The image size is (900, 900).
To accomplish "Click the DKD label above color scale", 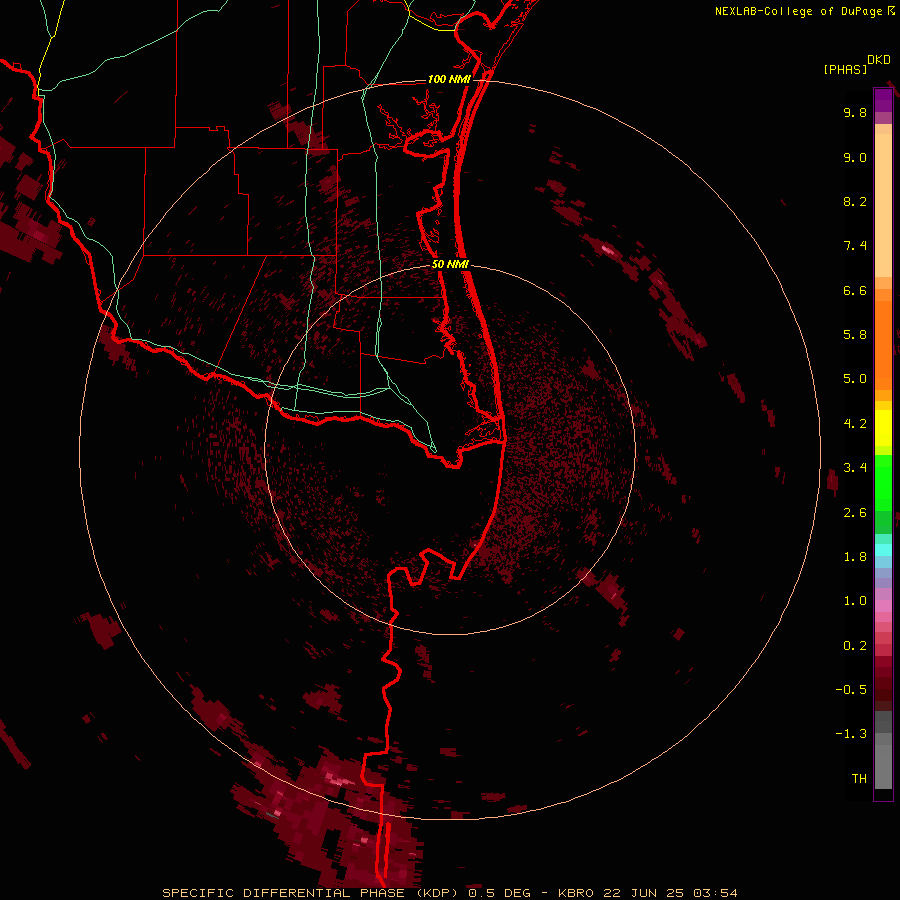I will (x=878, y=60).
